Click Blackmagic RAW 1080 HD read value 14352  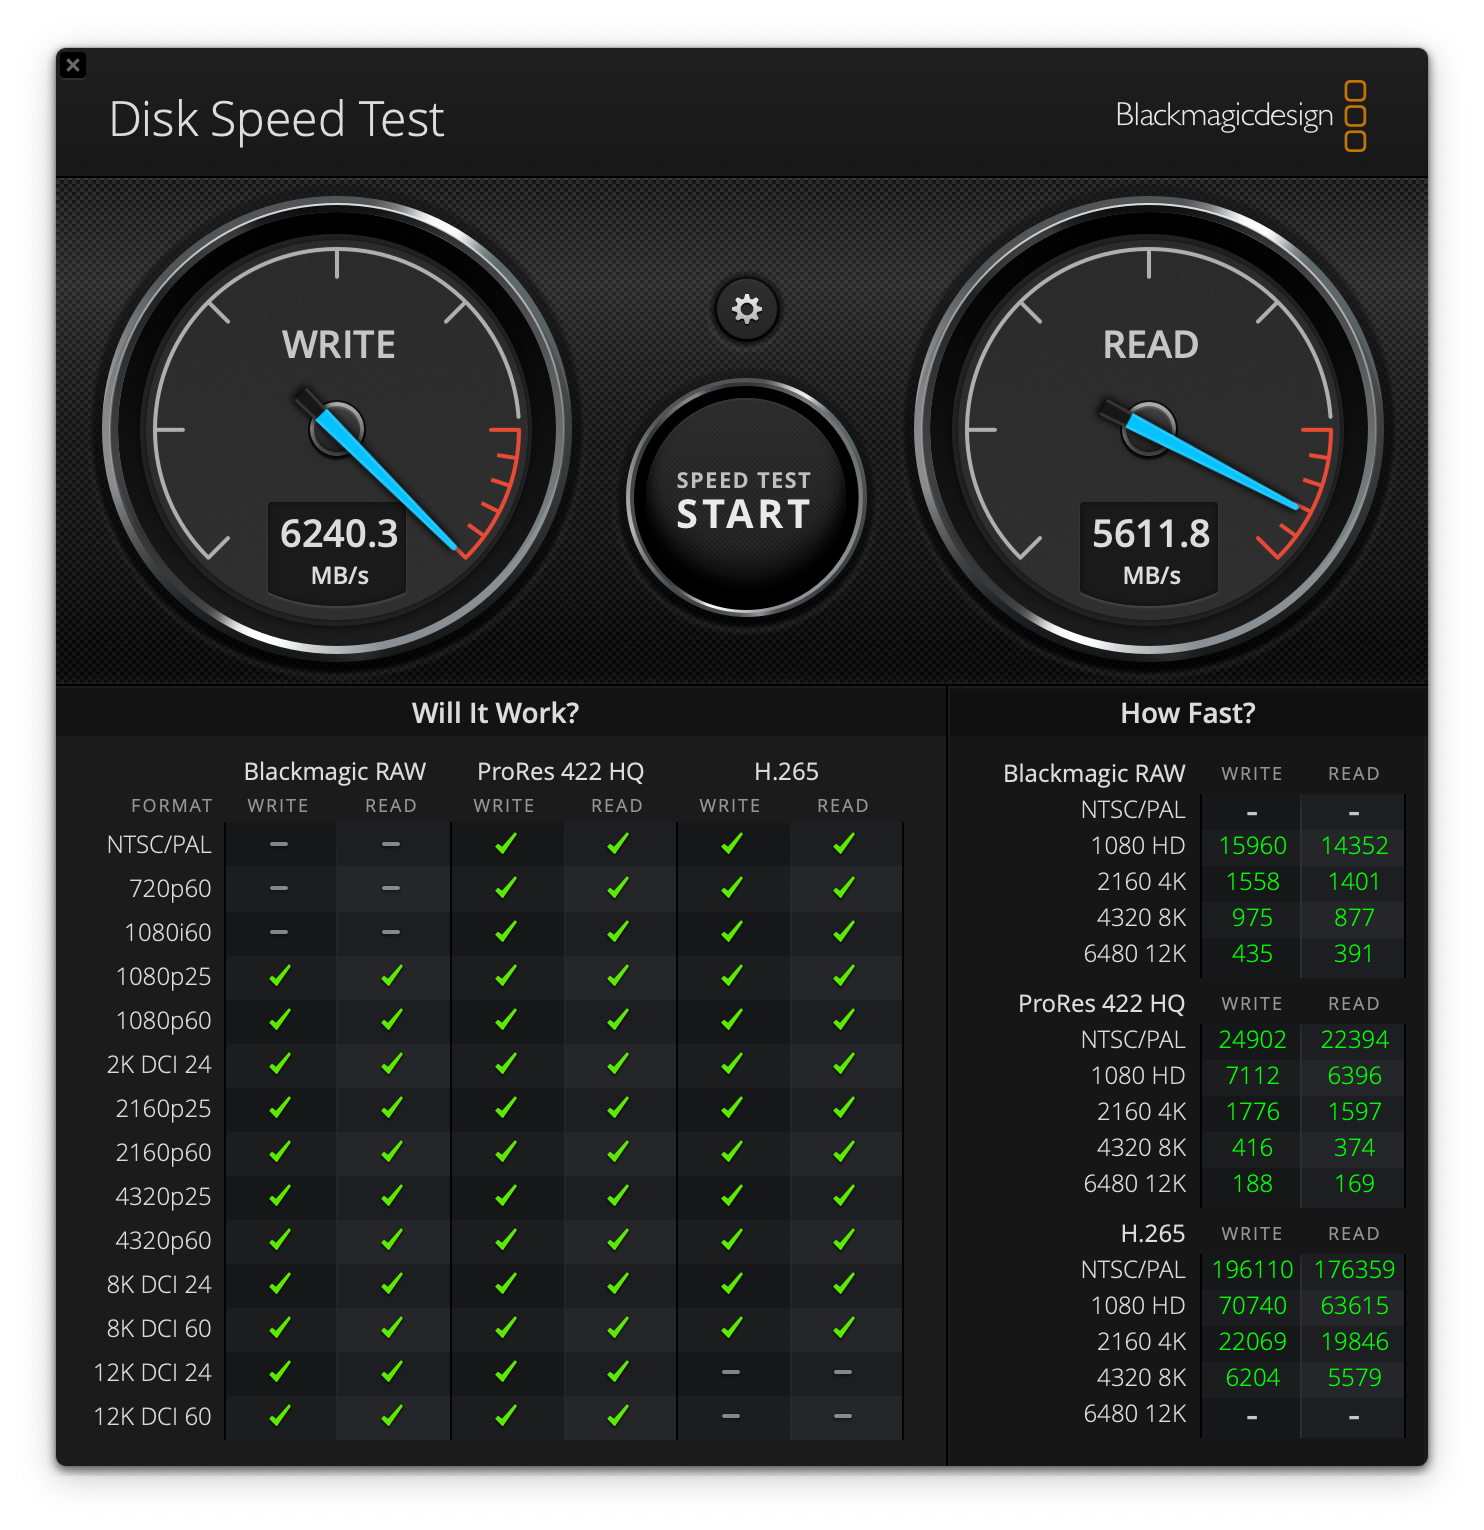click(x=1354, y=846)
